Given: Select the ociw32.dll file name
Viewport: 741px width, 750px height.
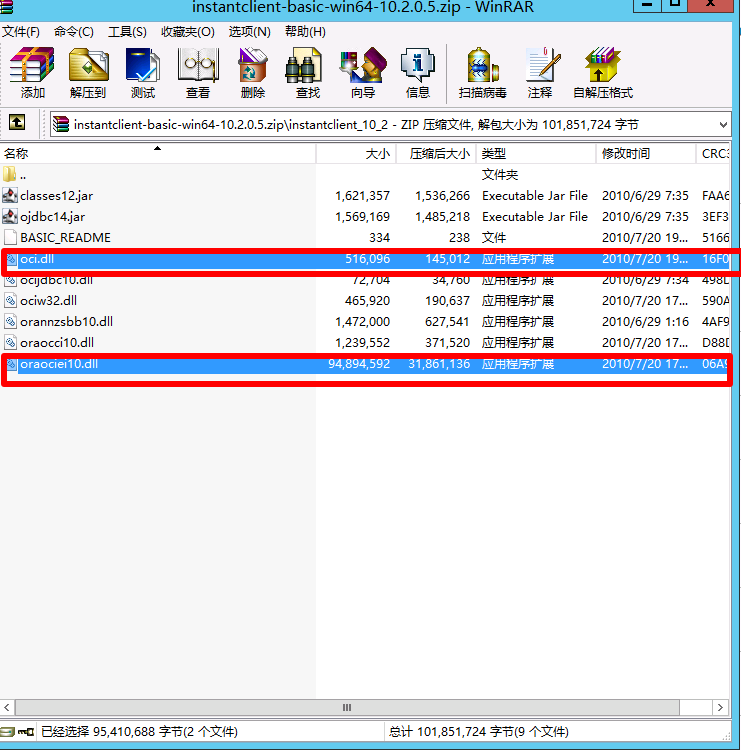Looking at the screenshot, I should click(48, 301).
